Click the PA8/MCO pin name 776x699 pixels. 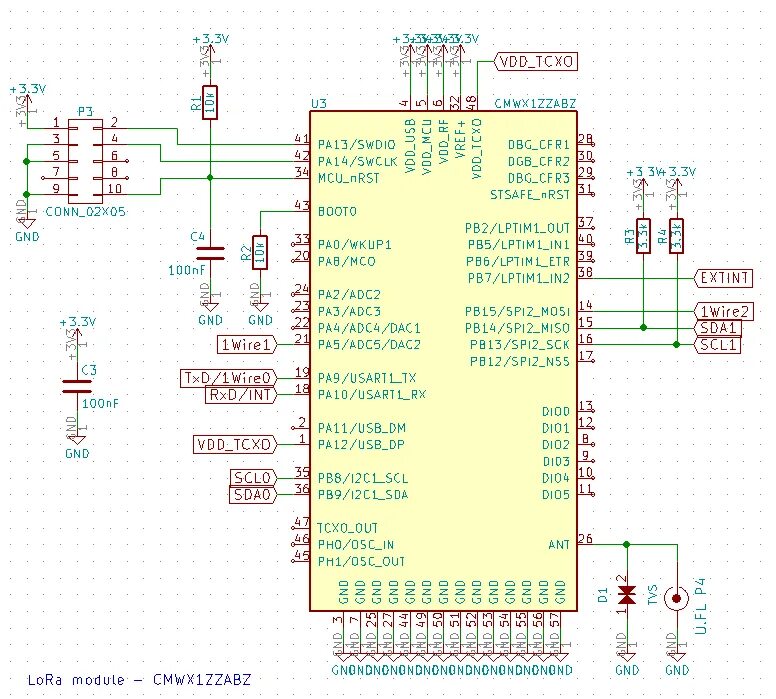tap(346, 261)
